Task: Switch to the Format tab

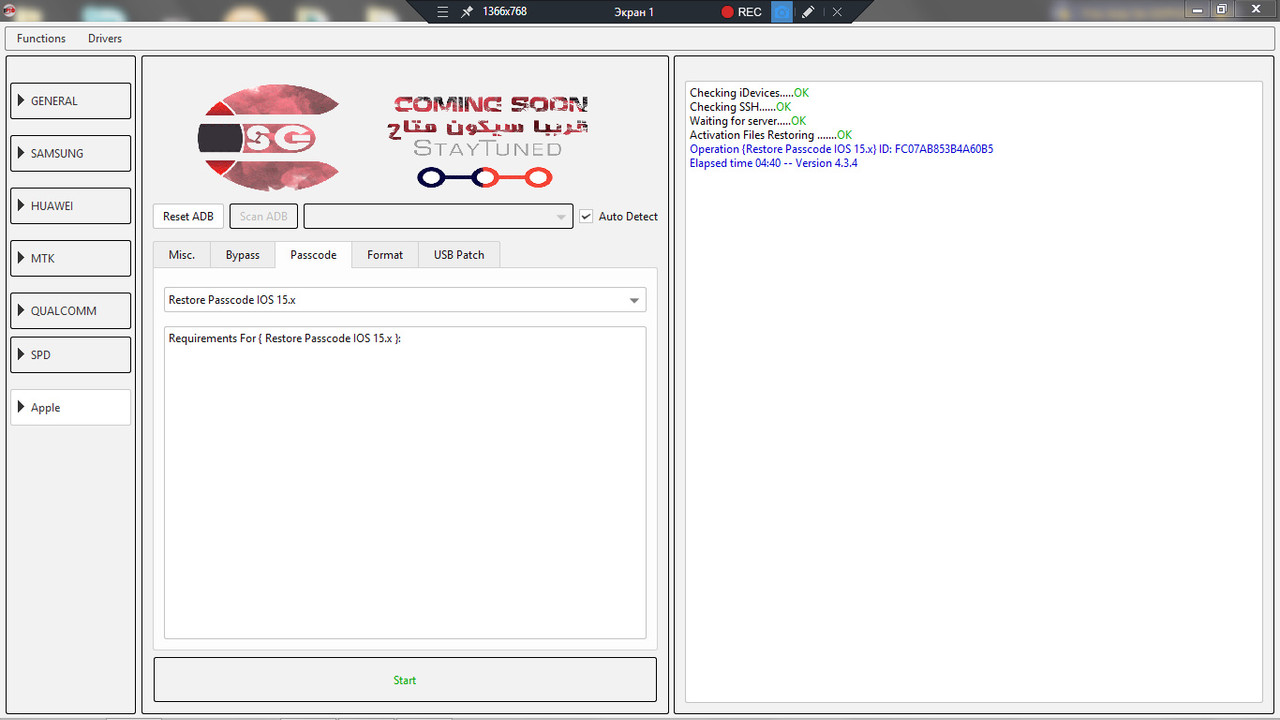Action: tap(385, 255)
